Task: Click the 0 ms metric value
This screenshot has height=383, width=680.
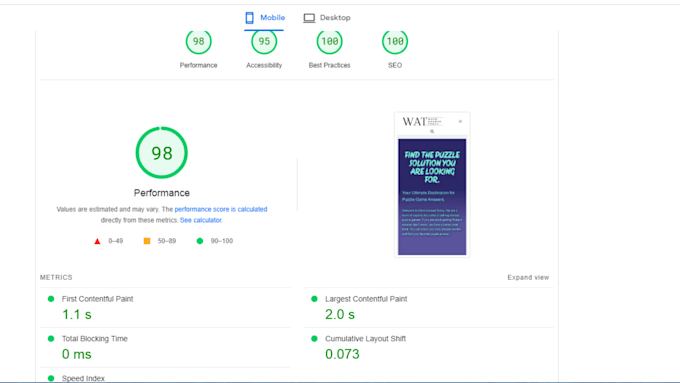Action: 77,354
